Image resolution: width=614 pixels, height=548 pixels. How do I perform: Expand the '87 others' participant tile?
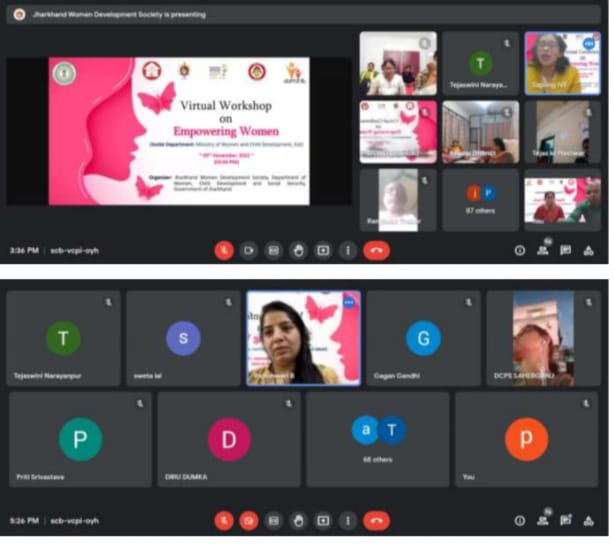point(481,199)
